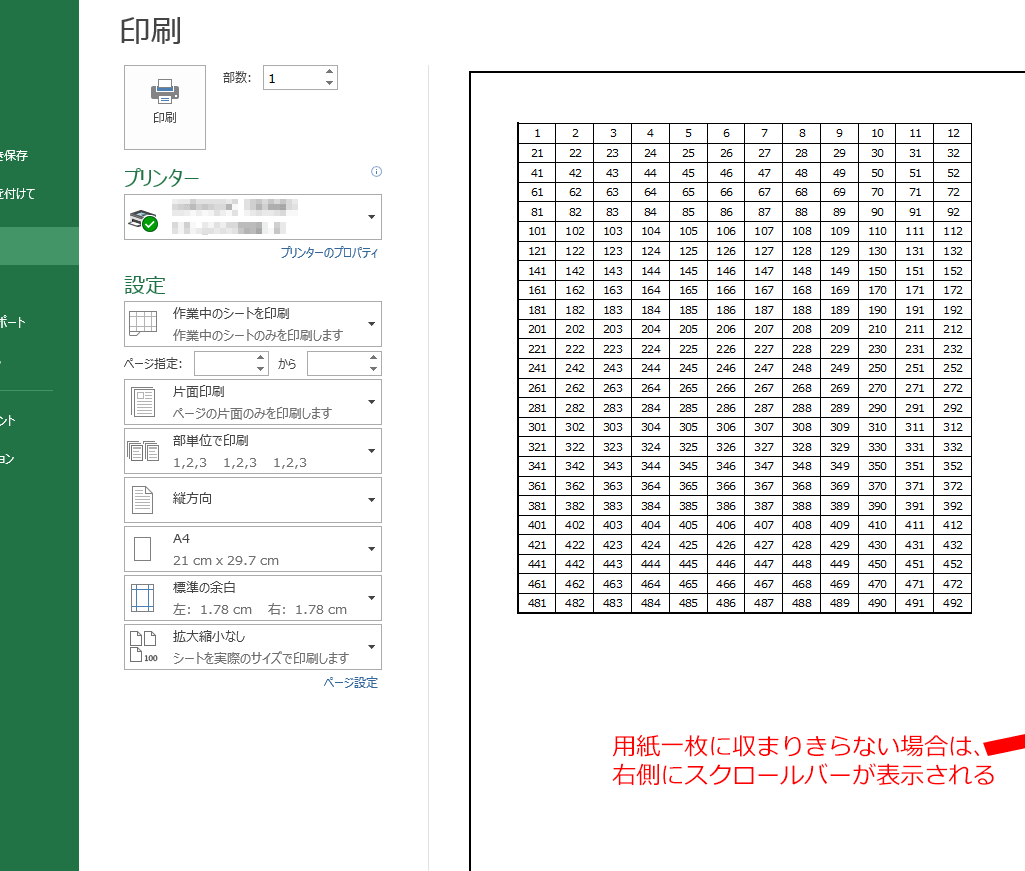
Task: Click the 印刷 print button
Action: [x=165, y=107]
